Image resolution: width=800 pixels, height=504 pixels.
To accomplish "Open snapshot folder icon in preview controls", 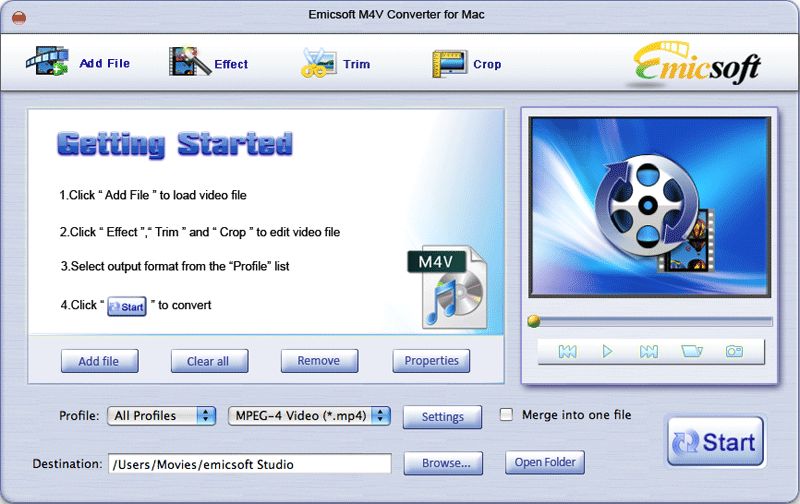I will pyautogui.click(x=692, y=351).
